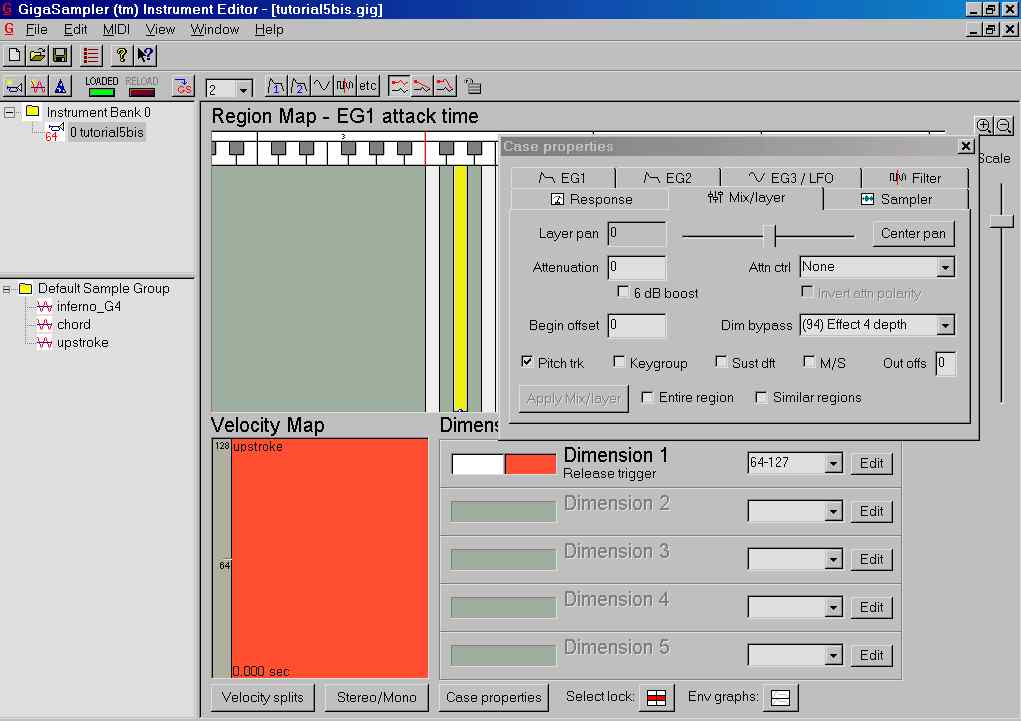The image size is (1021, 721).
Task: Open the Dimension 5 dropdown
Action: point(833,655)
